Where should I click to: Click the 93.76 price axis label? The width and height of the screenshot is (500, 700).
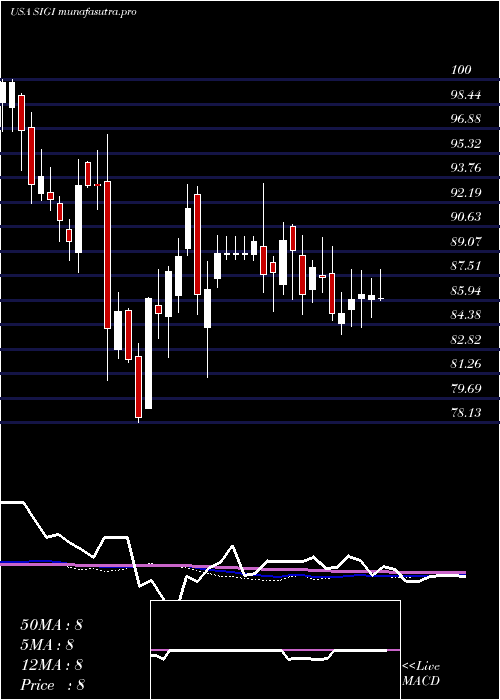[465, 168]
